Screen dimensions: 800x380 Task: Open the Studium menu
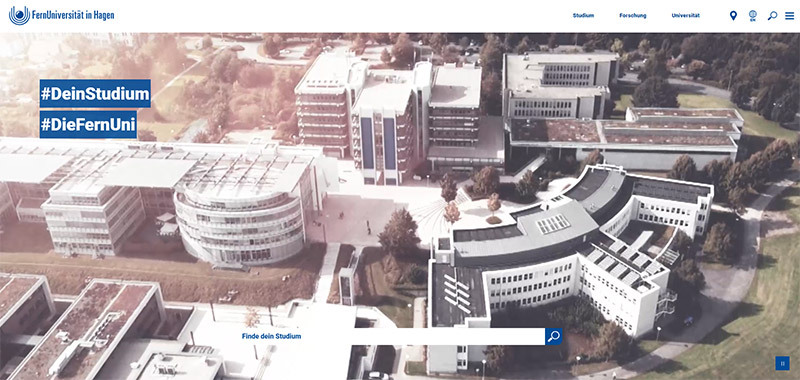tap(583, 15)
